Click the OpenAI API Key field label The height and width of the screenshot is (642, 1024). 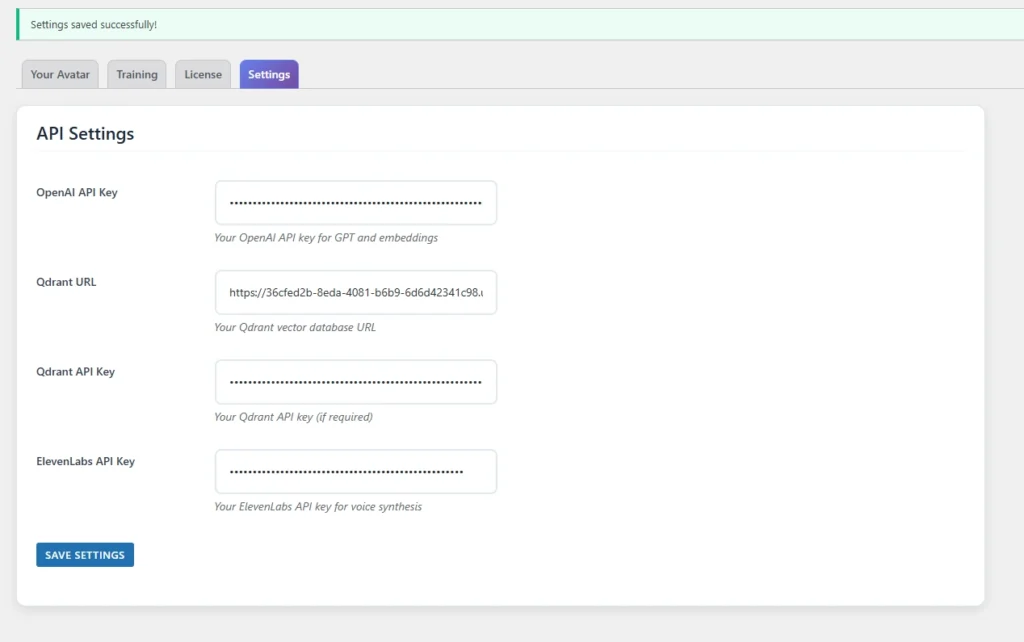(77, 192)
